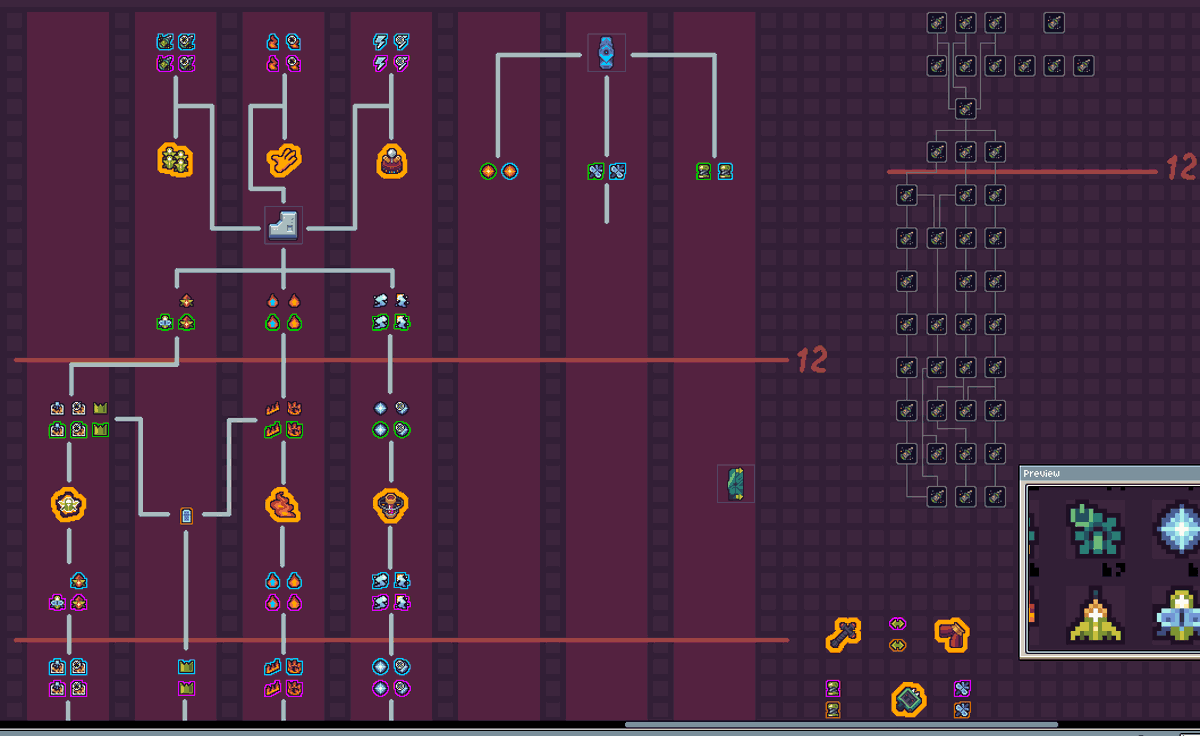Select the triple hatchlings node at top left
Screen dimensions: 1200x736
click(x=175, y=160)
